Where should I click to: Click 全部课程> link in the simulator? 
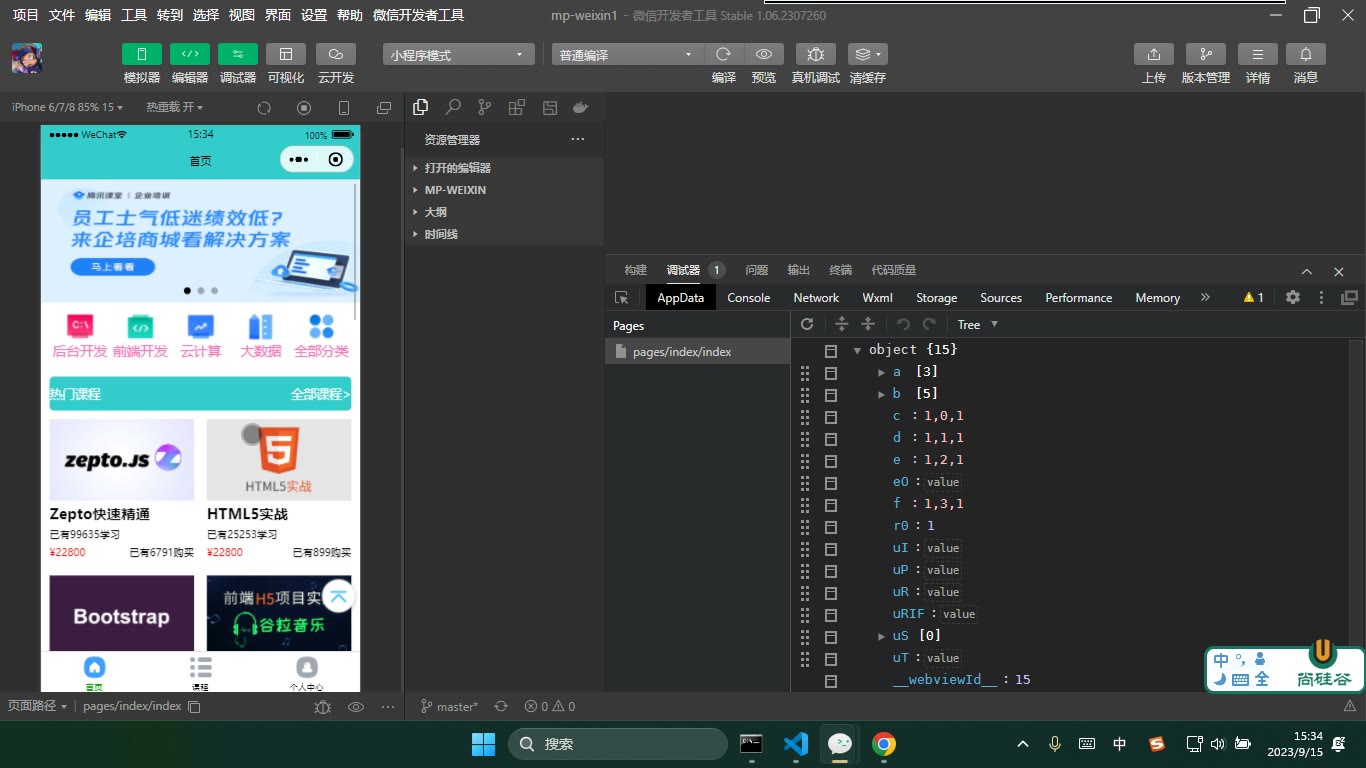320,394
